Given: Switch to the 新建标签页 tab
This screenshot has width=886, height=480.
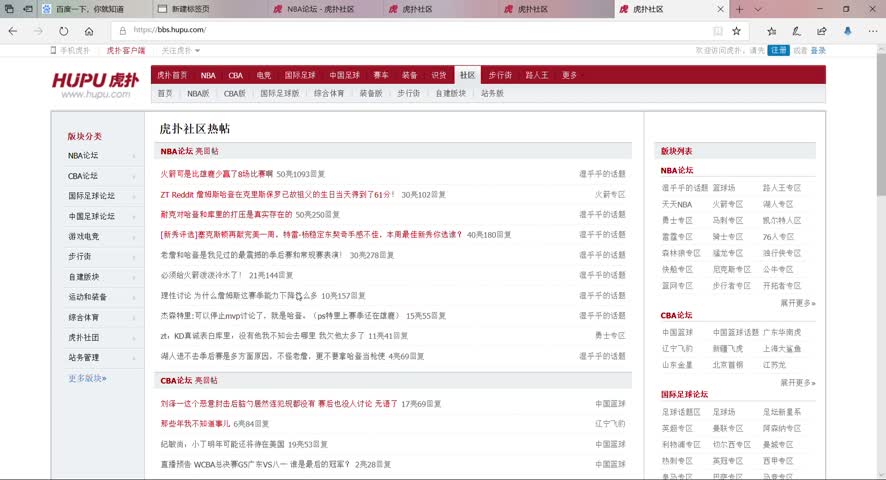Looking at the screenshot, I should point(210,9).
